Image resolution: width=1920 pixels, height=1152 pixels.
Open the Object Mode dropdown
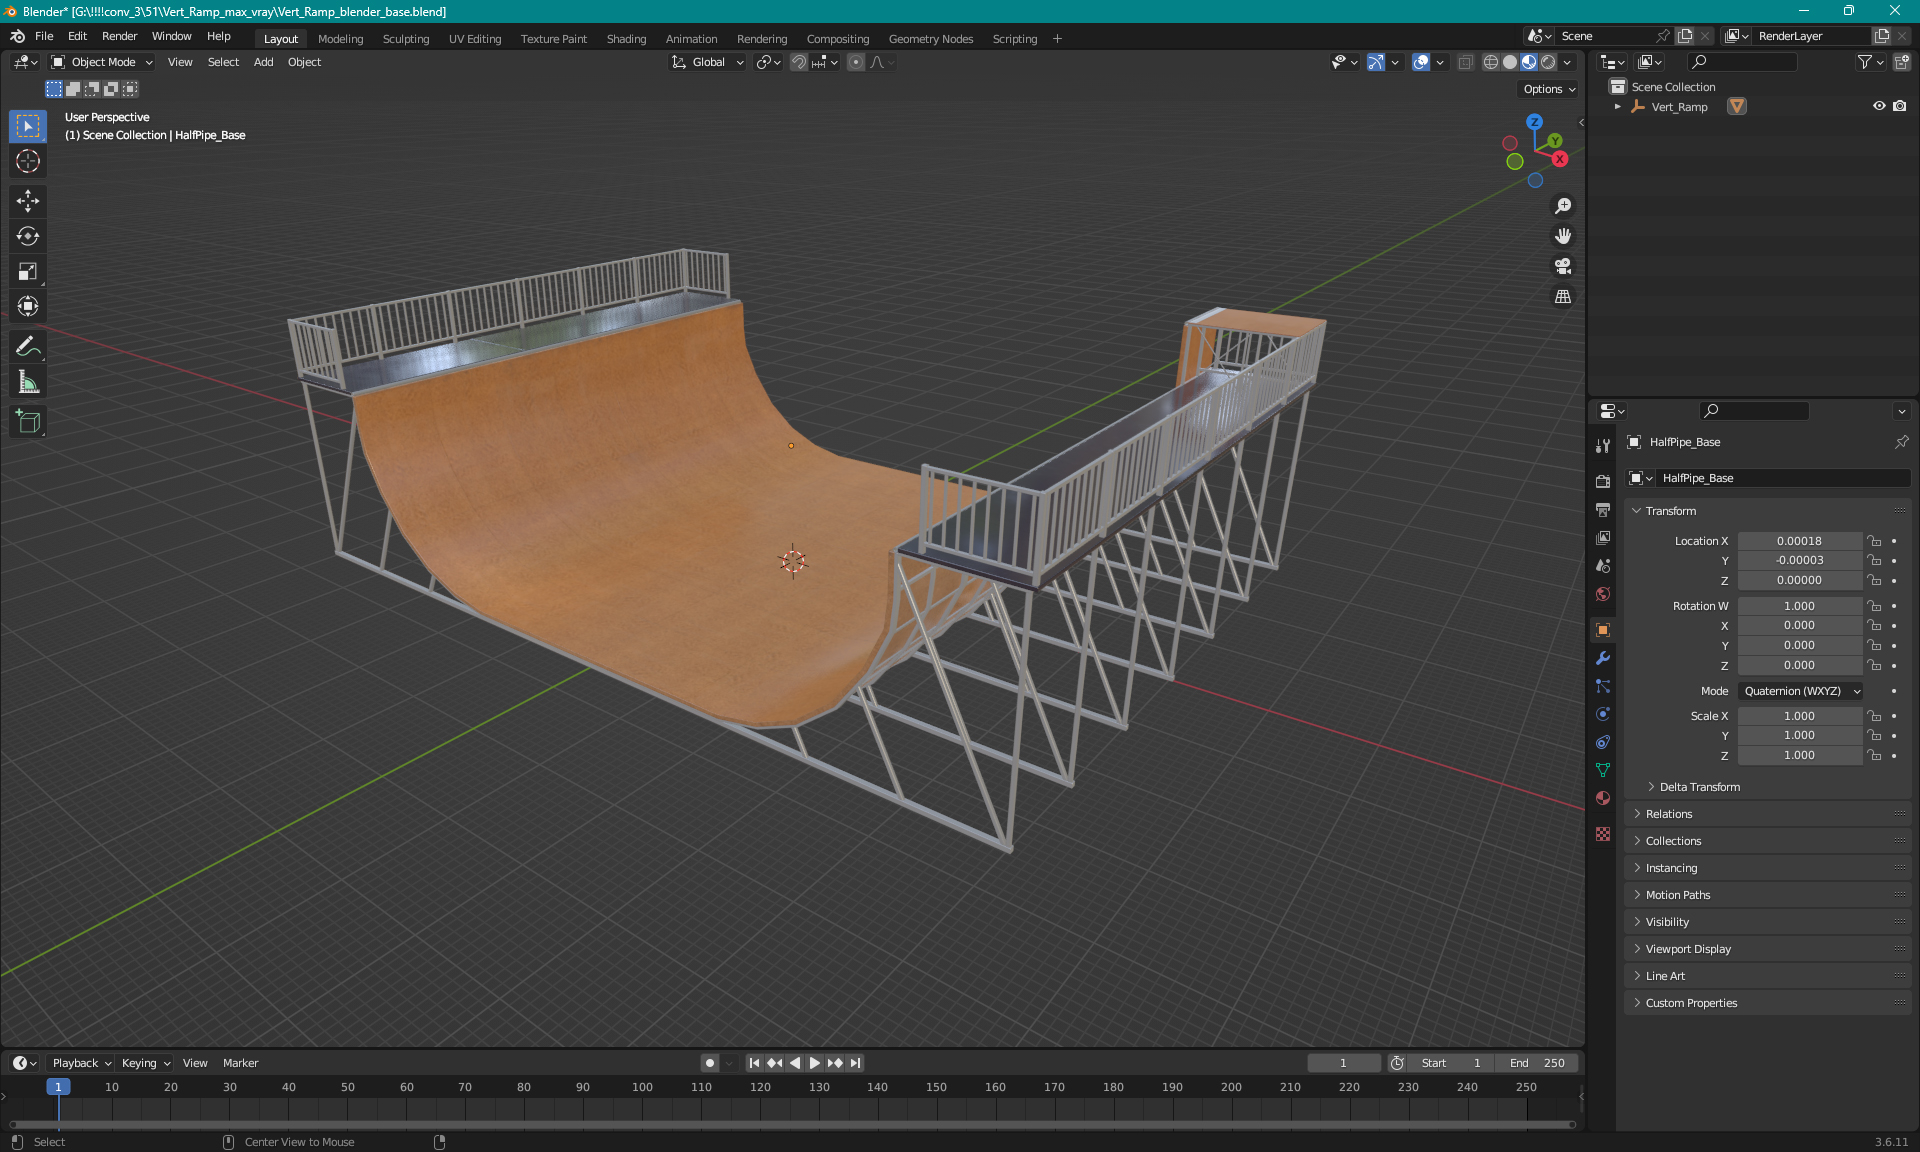102,62
